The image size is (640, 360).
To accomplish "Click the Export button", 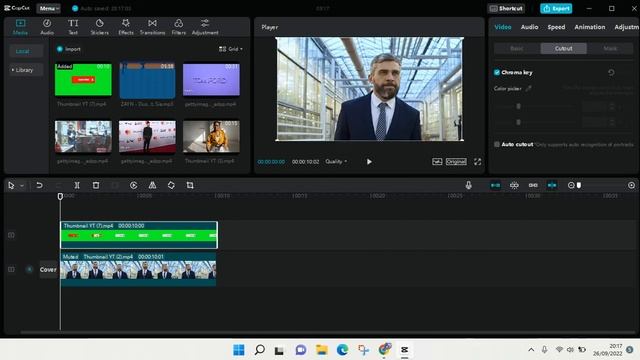I will pos(556,8).
